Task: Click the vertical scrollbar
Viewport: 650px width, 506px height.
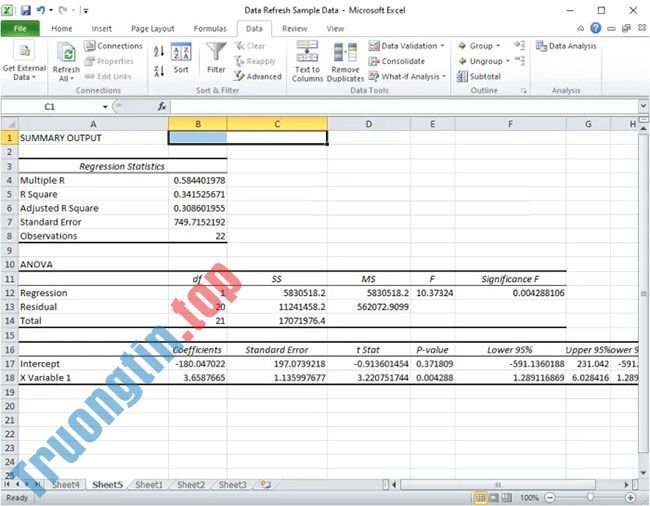Action: click(x=643, y=293)
